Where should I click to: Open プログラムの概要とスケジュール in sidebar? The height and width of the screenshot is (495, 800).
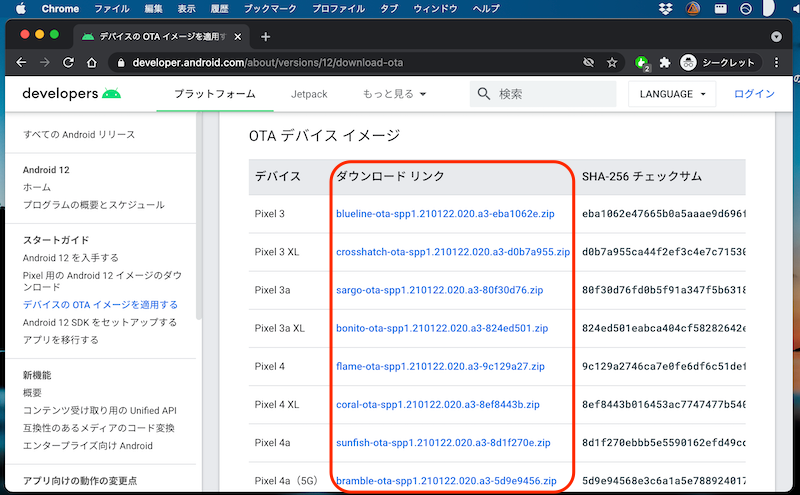[x=94, y=205]
